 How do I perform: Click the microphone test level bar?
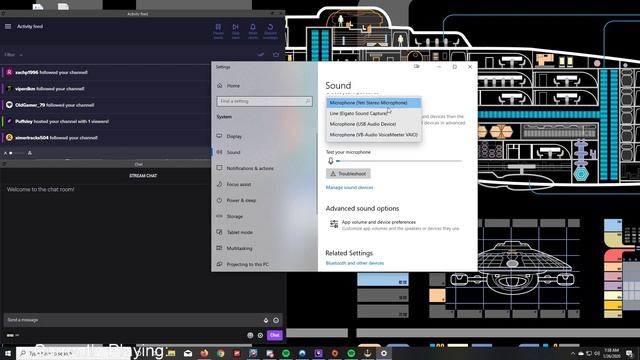tap(399, 161)
